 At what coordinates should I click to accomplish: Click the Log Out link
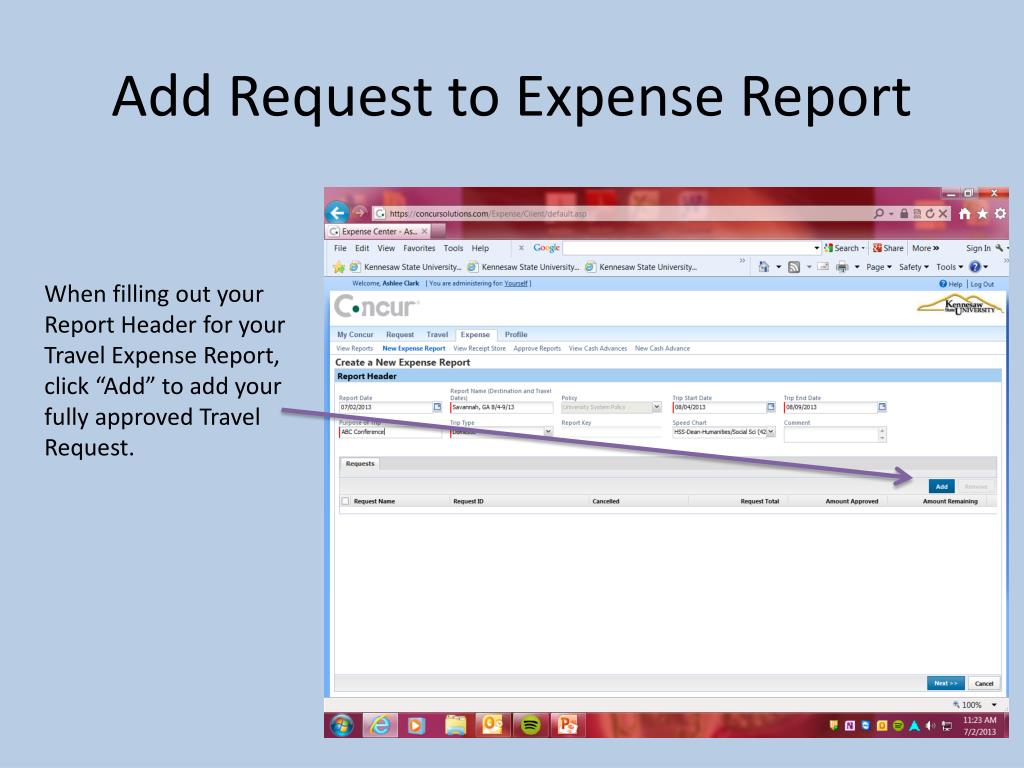(982, 284)
